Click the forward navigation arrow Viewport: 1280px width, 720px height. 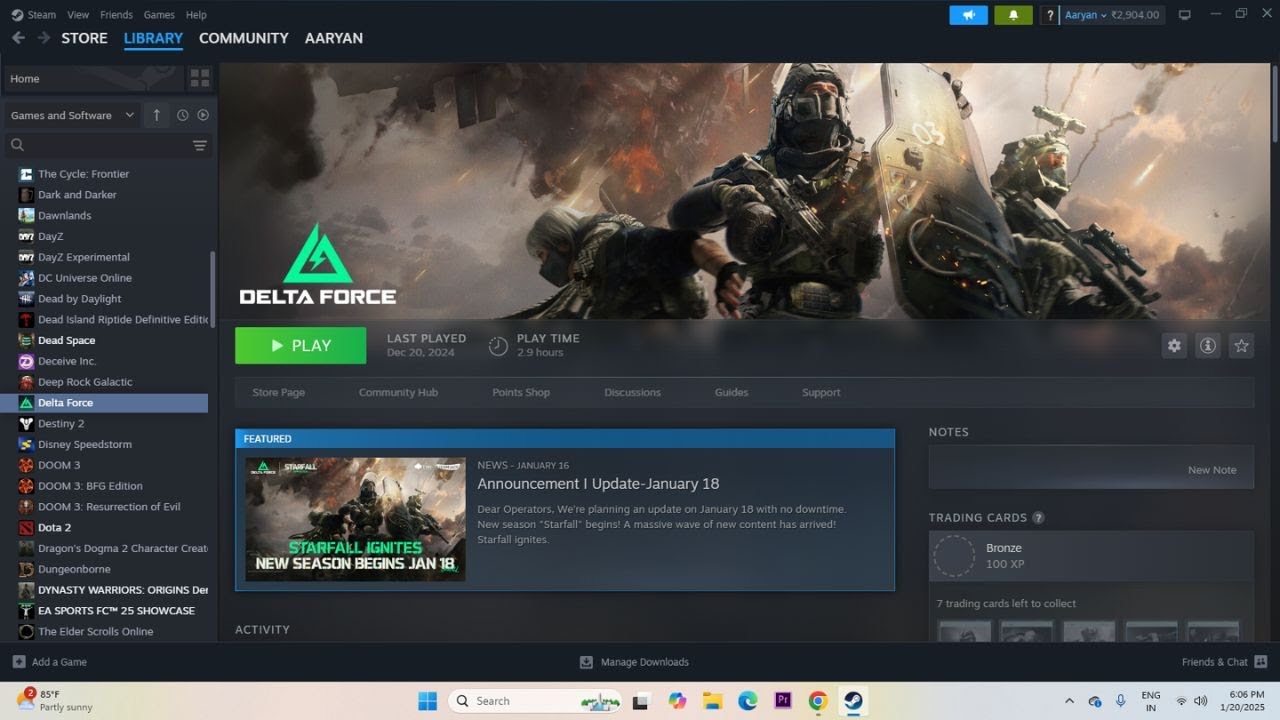[x=43, y=38]
